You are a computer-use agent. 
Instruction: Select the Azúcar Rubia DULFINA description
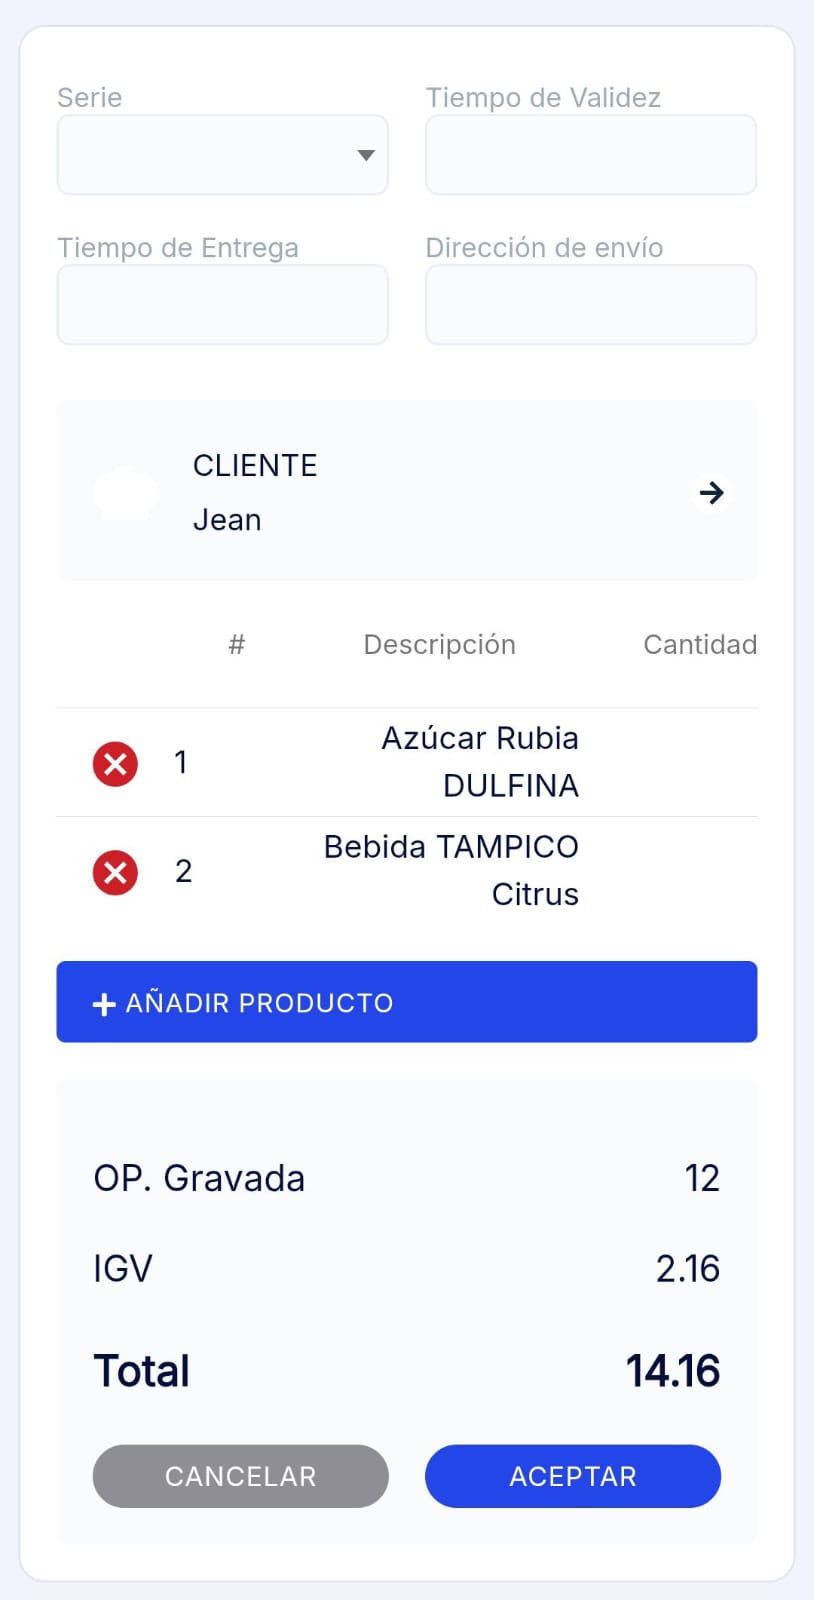480,762
